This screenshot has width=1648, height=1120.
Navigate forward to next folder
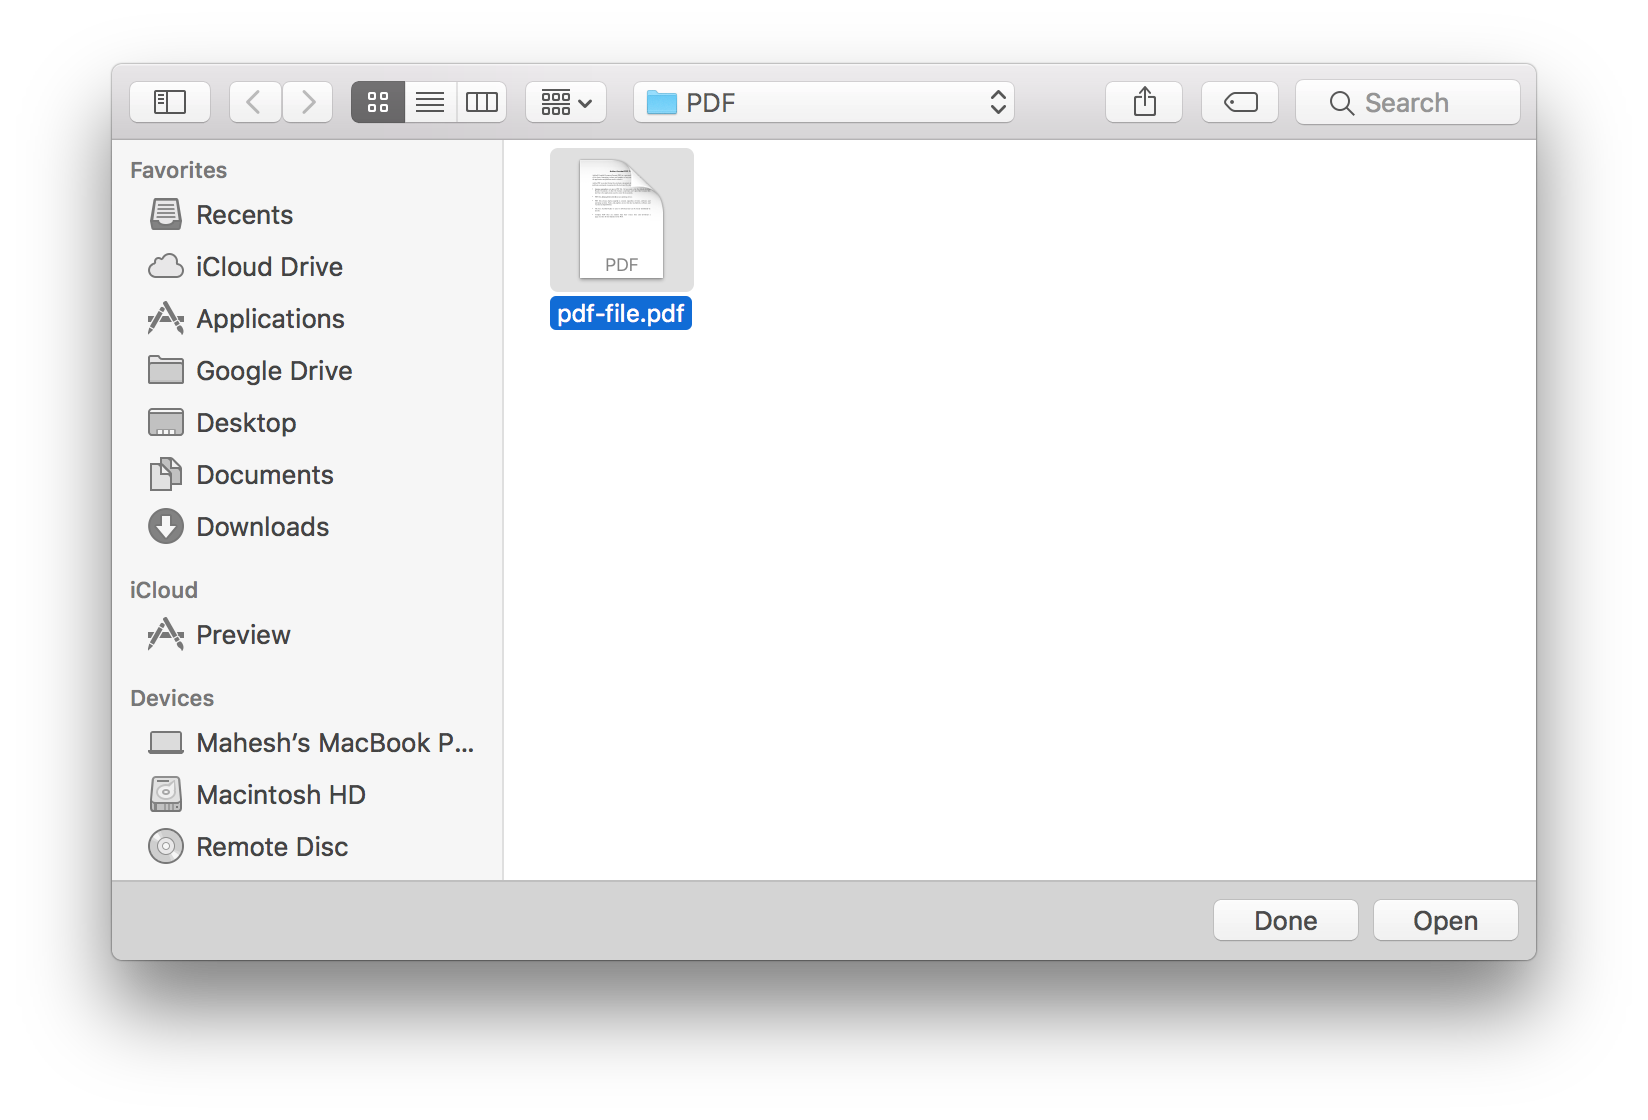tap(307, 101)
